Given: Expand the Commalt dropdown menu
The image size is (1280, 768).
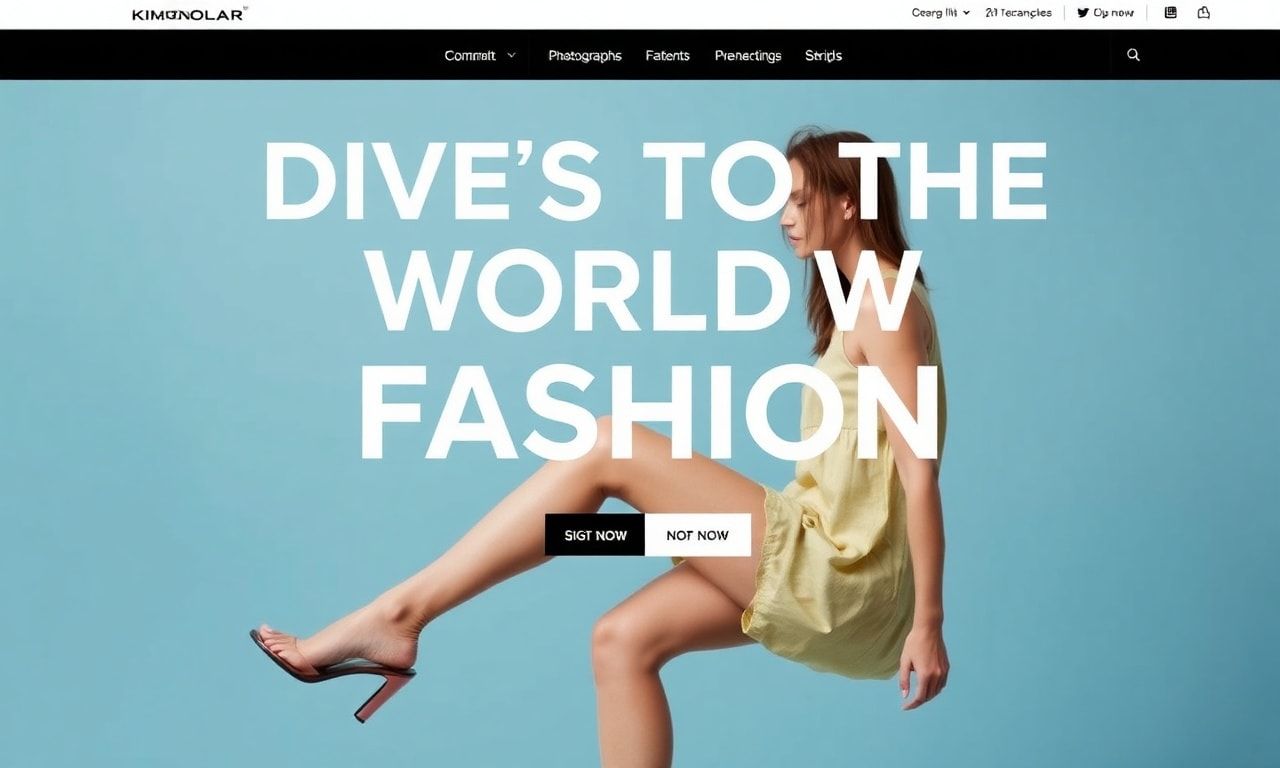Looking at the screenshot, I should tap(480, 56).
